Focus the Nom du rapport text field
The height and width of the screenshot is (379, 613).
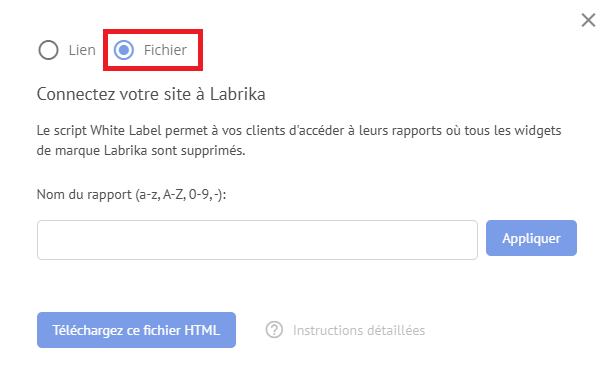click(257, 240)
